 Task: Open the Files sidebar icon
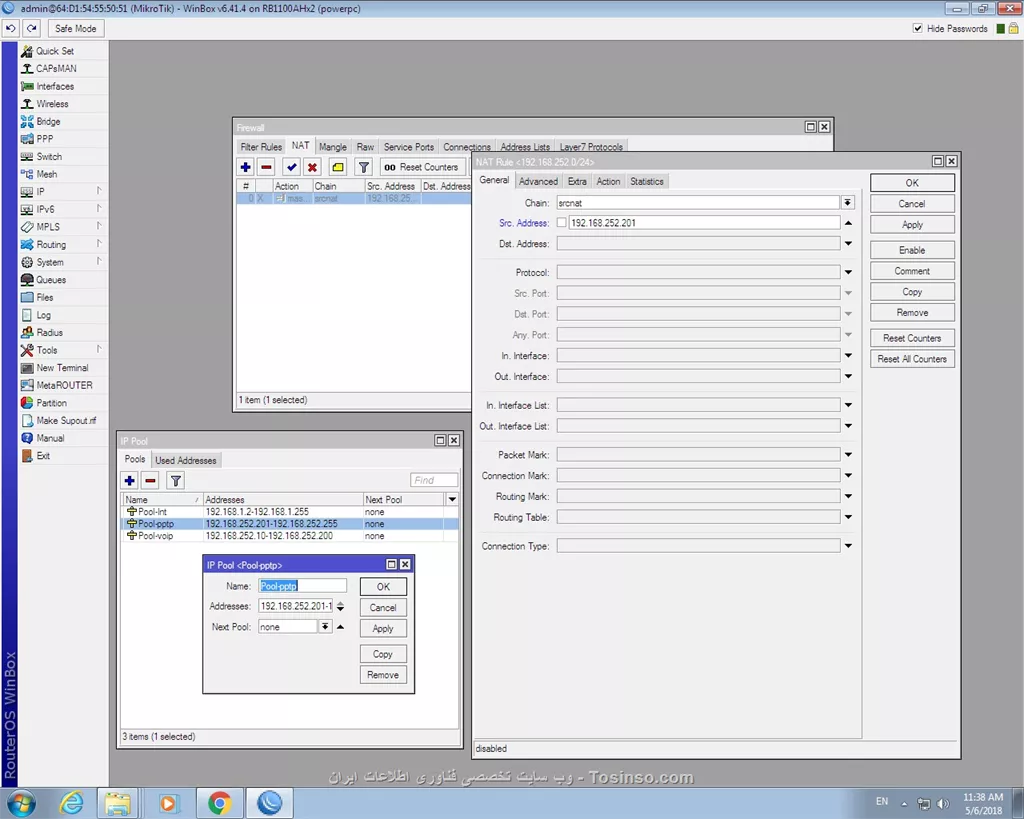27,297
